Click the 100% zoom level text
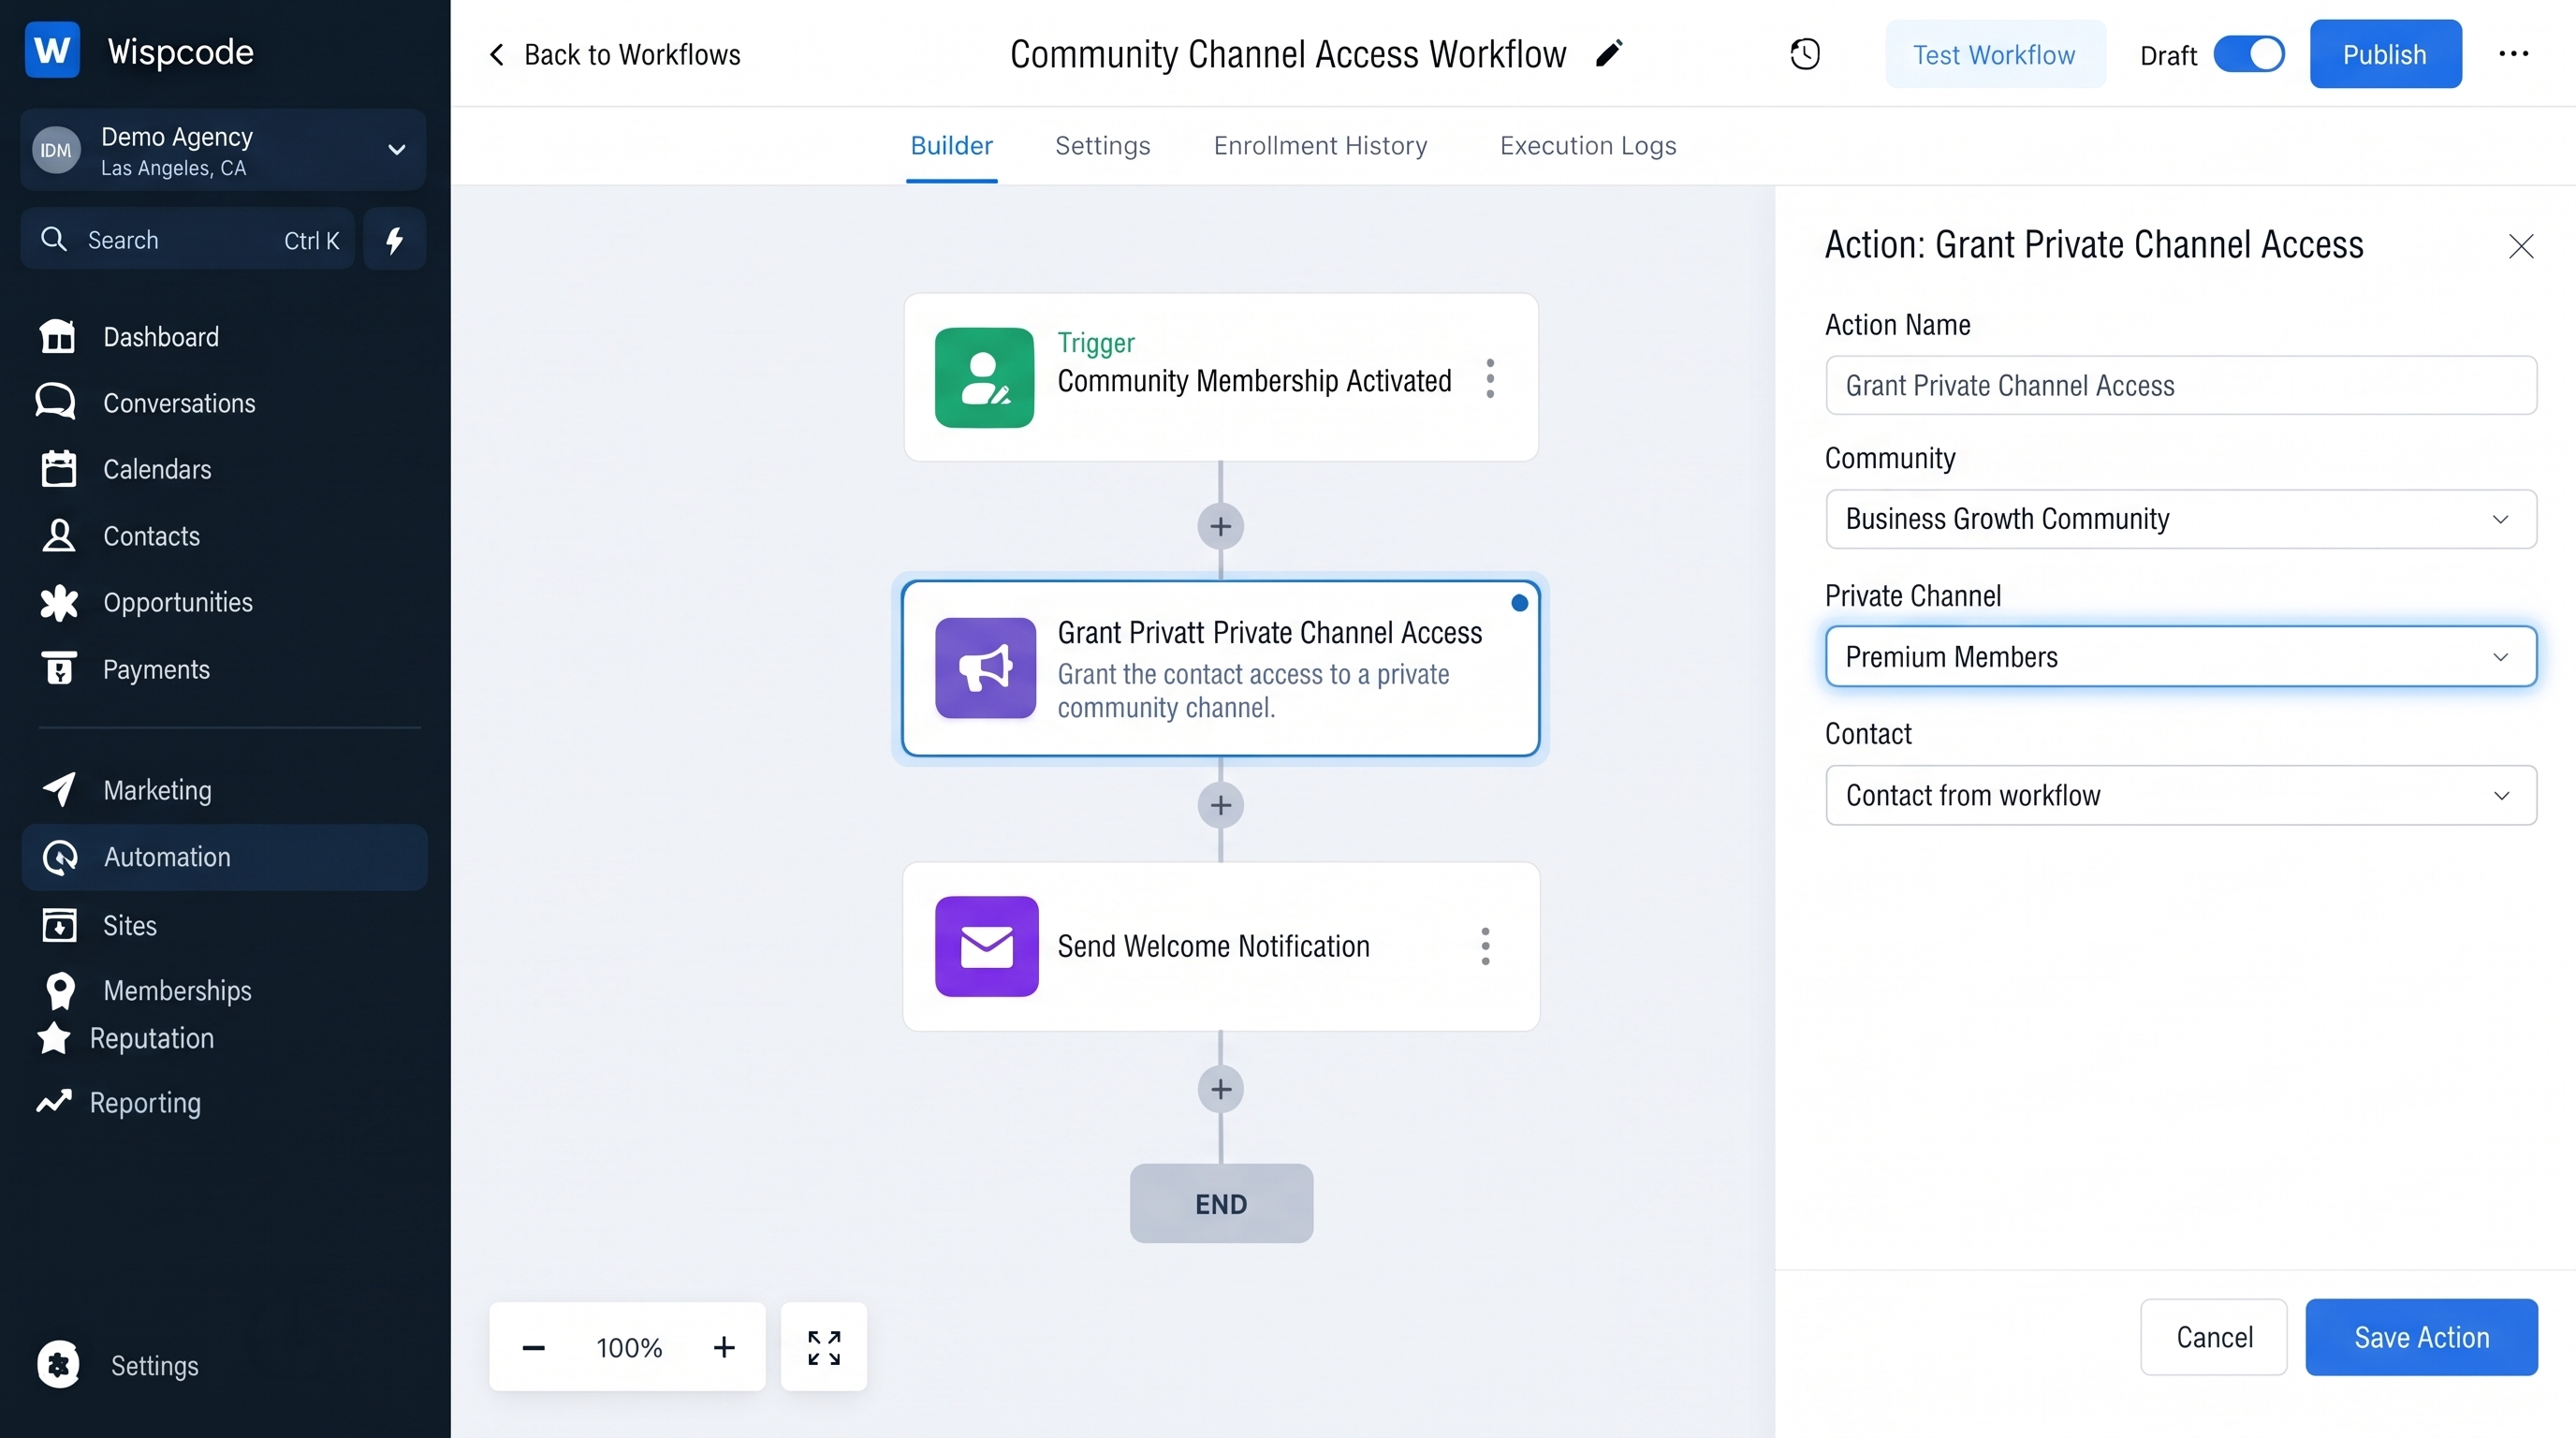The width and height of the screenshot is (2576, 1438). [x=629, y=1348]
